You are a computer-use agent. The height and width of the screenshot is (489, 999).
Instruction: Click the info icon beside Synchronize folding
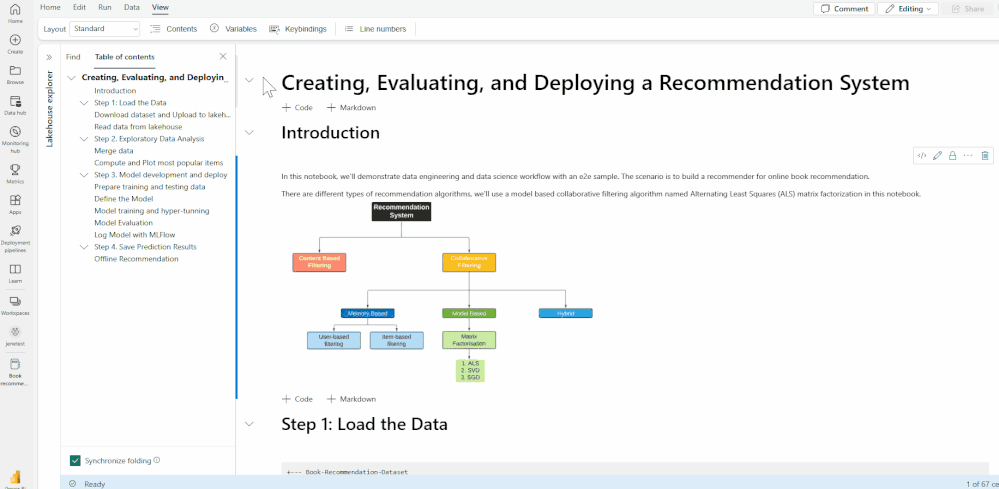(157, 460)
